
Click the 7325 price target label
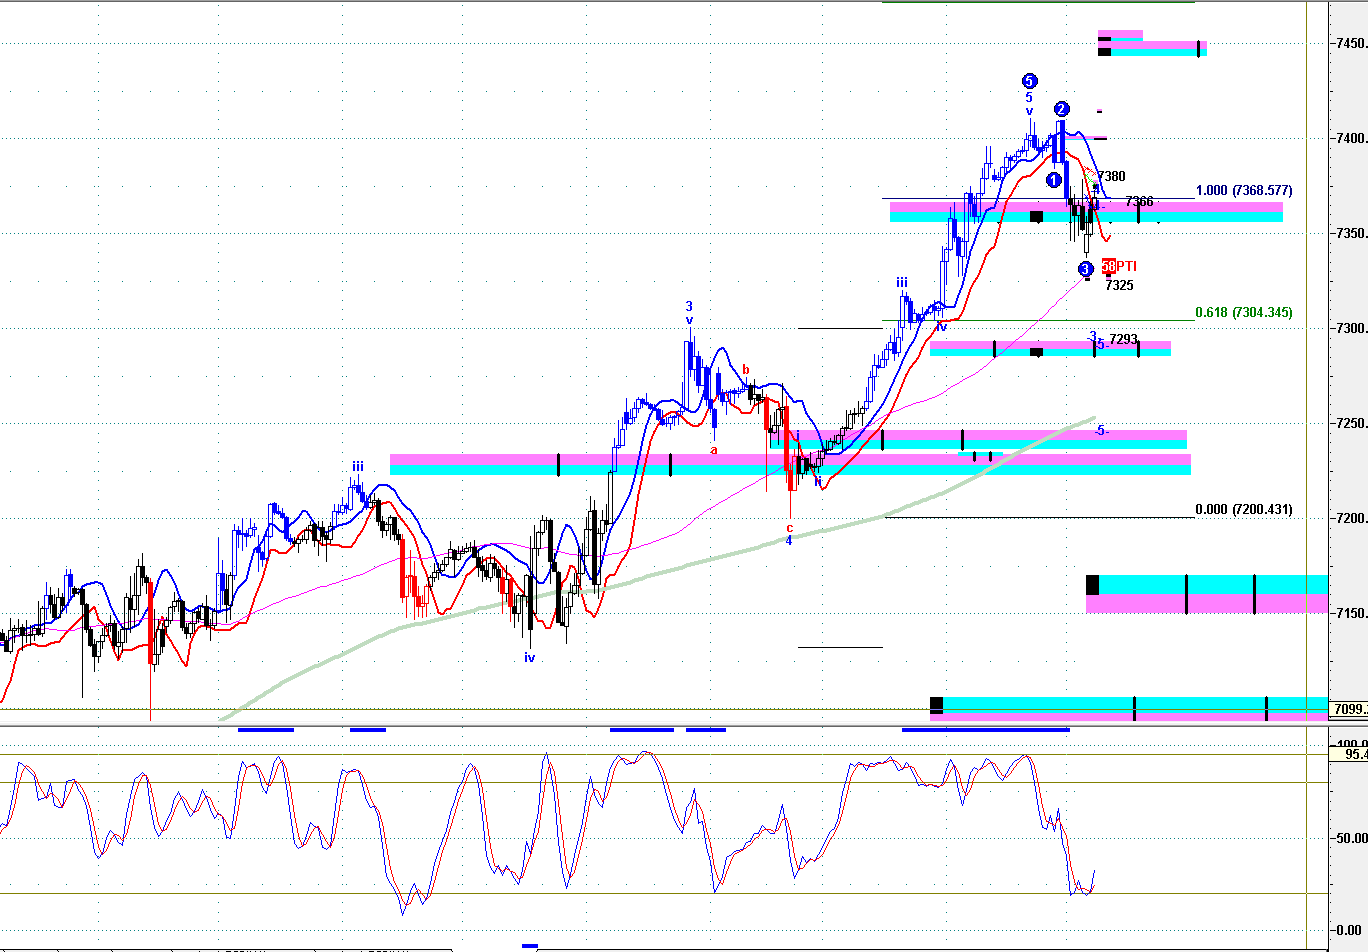(x=1119, y=285)
